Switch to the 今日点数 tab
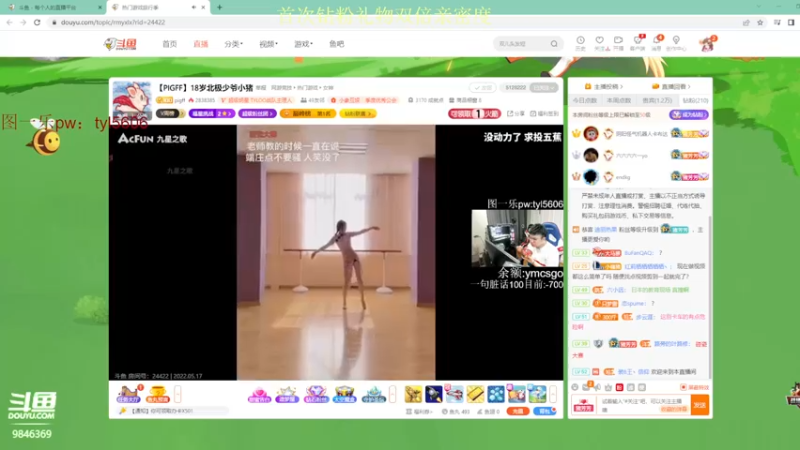 tap(585, 101)
